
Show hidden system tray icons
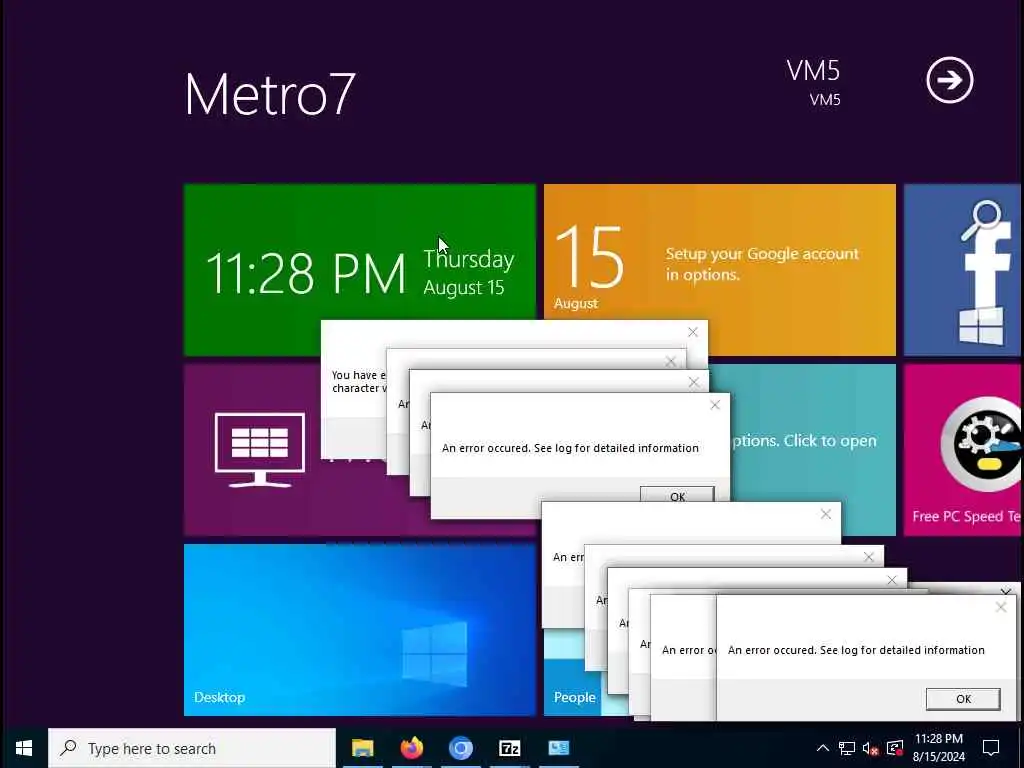coord(823,748)
